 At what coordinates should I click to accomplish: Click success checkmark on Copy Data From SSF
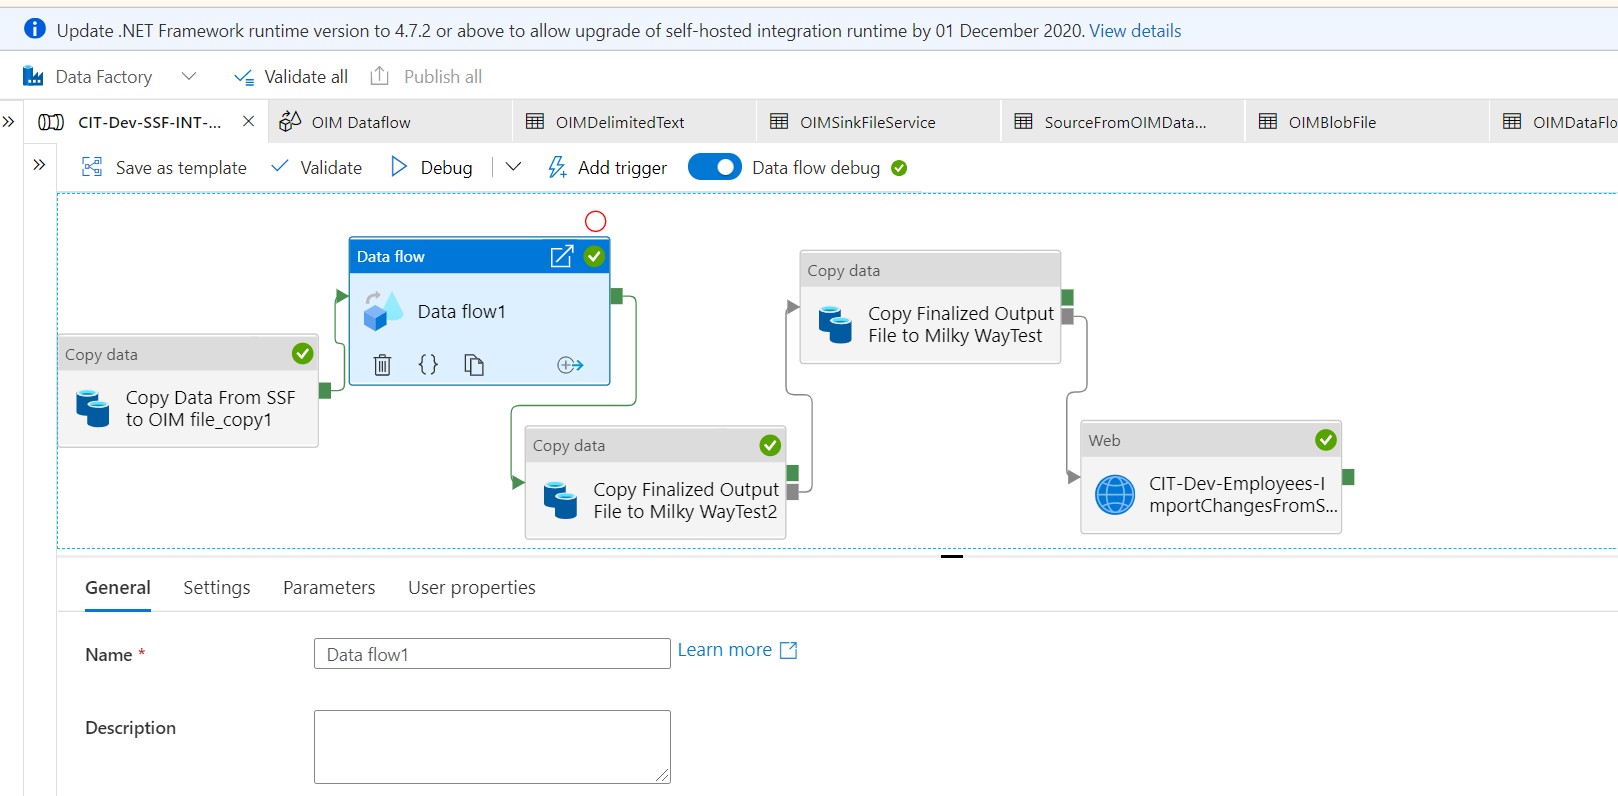(302, 354)
